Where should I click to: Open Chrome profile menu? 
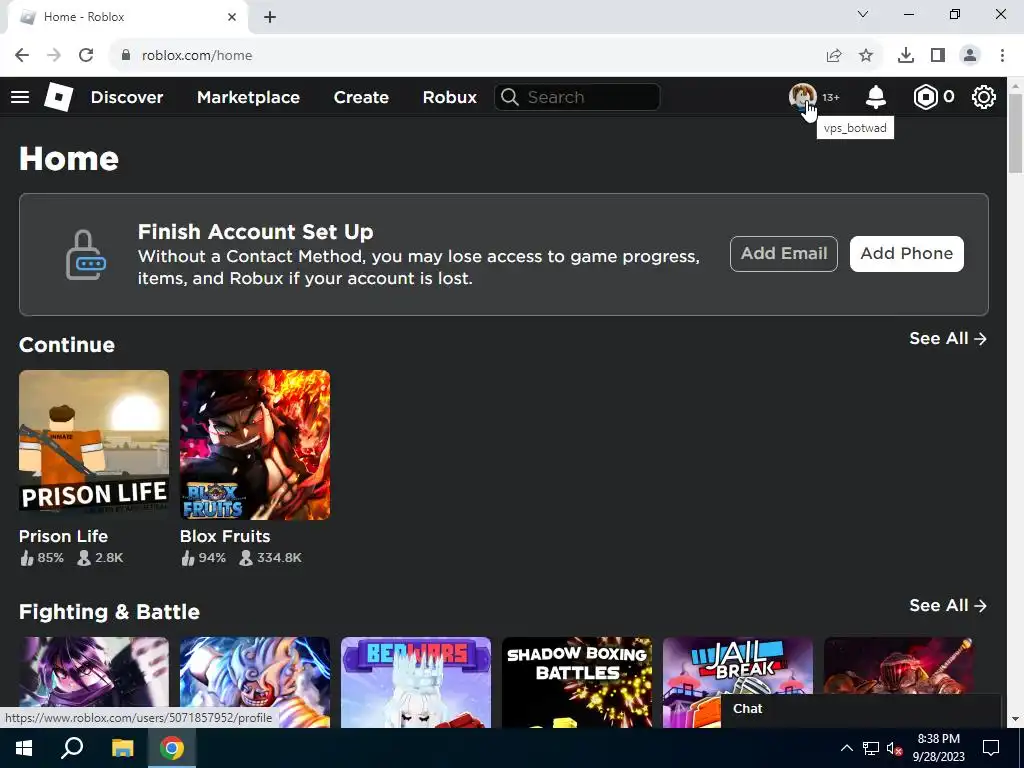pyautogui.click(x=970, y=56)
